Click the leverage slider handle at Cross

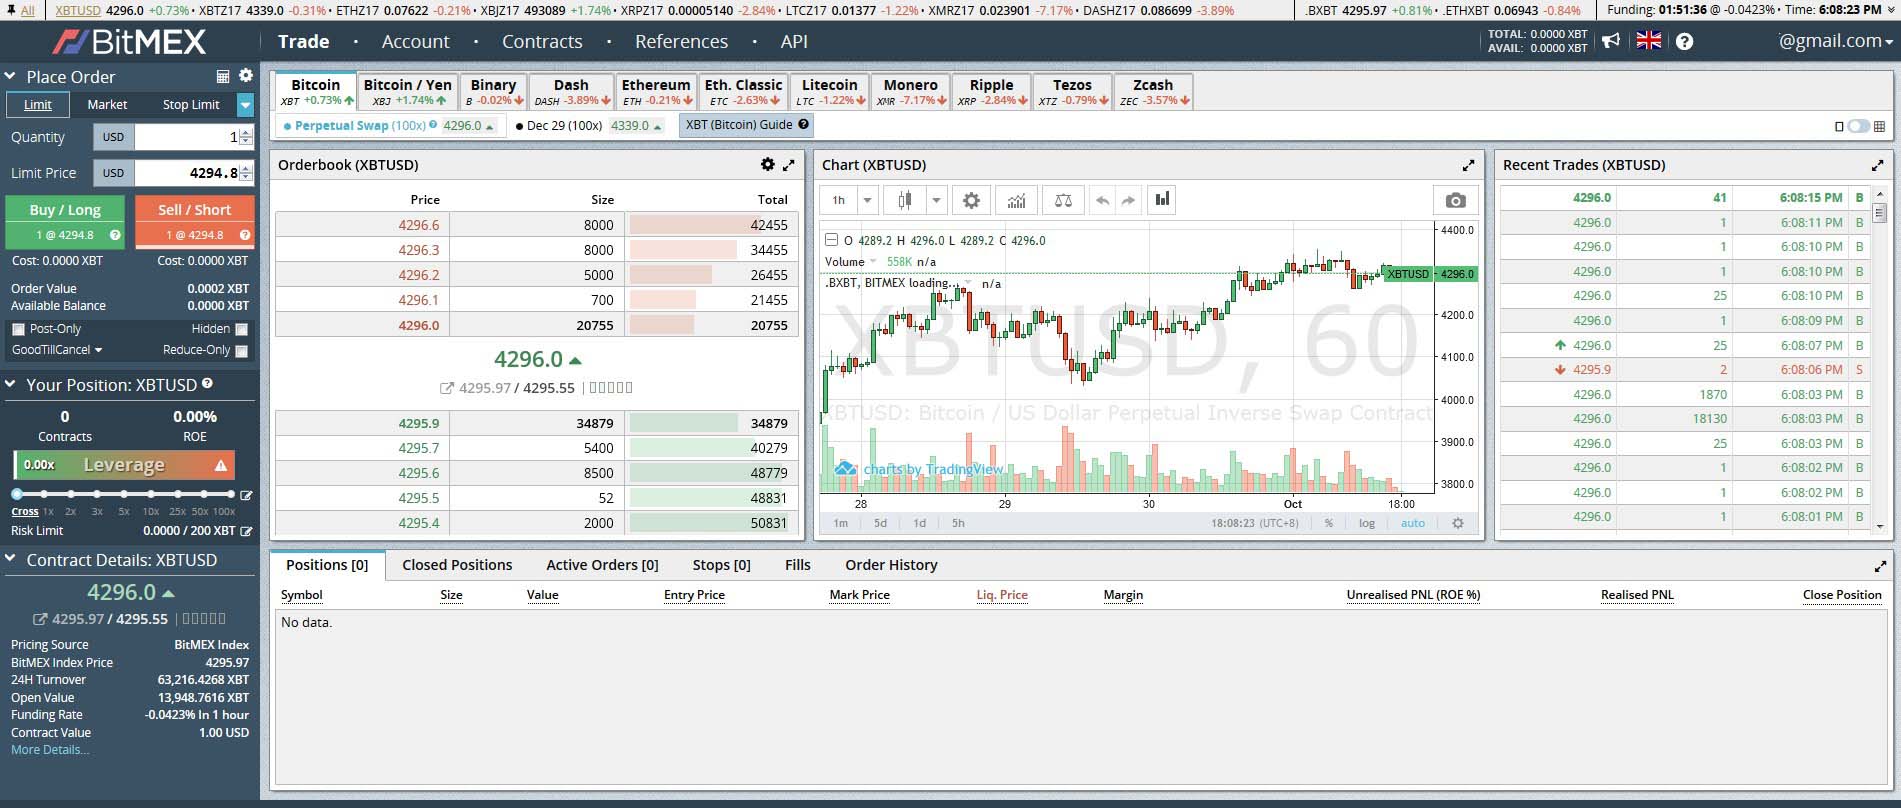point(17,494)
